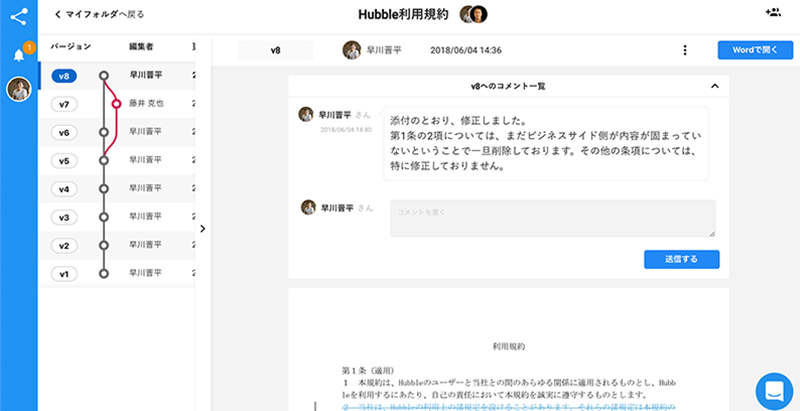The height and width of the screenshot is (411, 800).
Task: Click the red v7 branch node
Action: point(116,104)
